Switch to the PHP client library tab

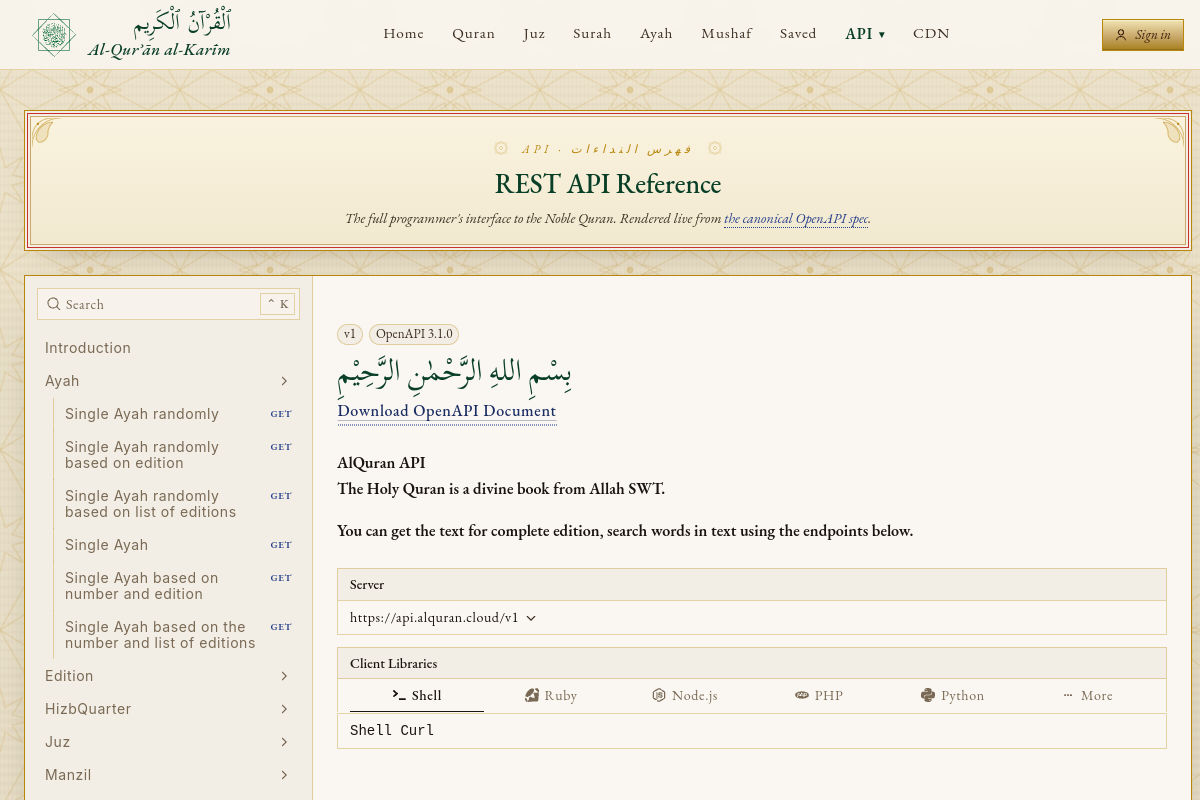[819, 695]
